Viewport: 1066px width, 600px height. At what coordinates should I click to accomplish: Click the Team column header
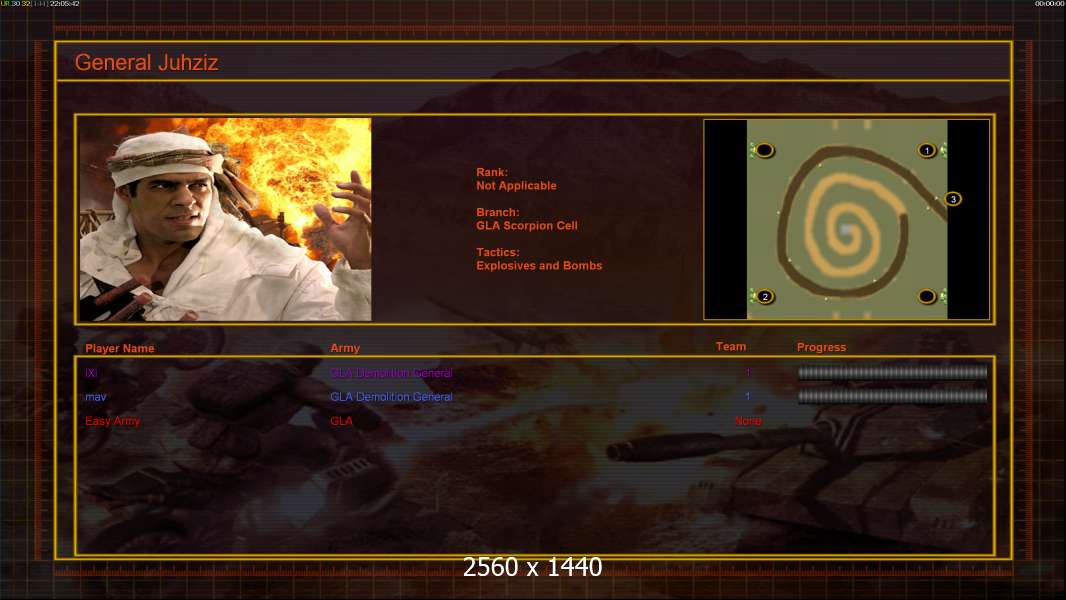coord(731,347)
